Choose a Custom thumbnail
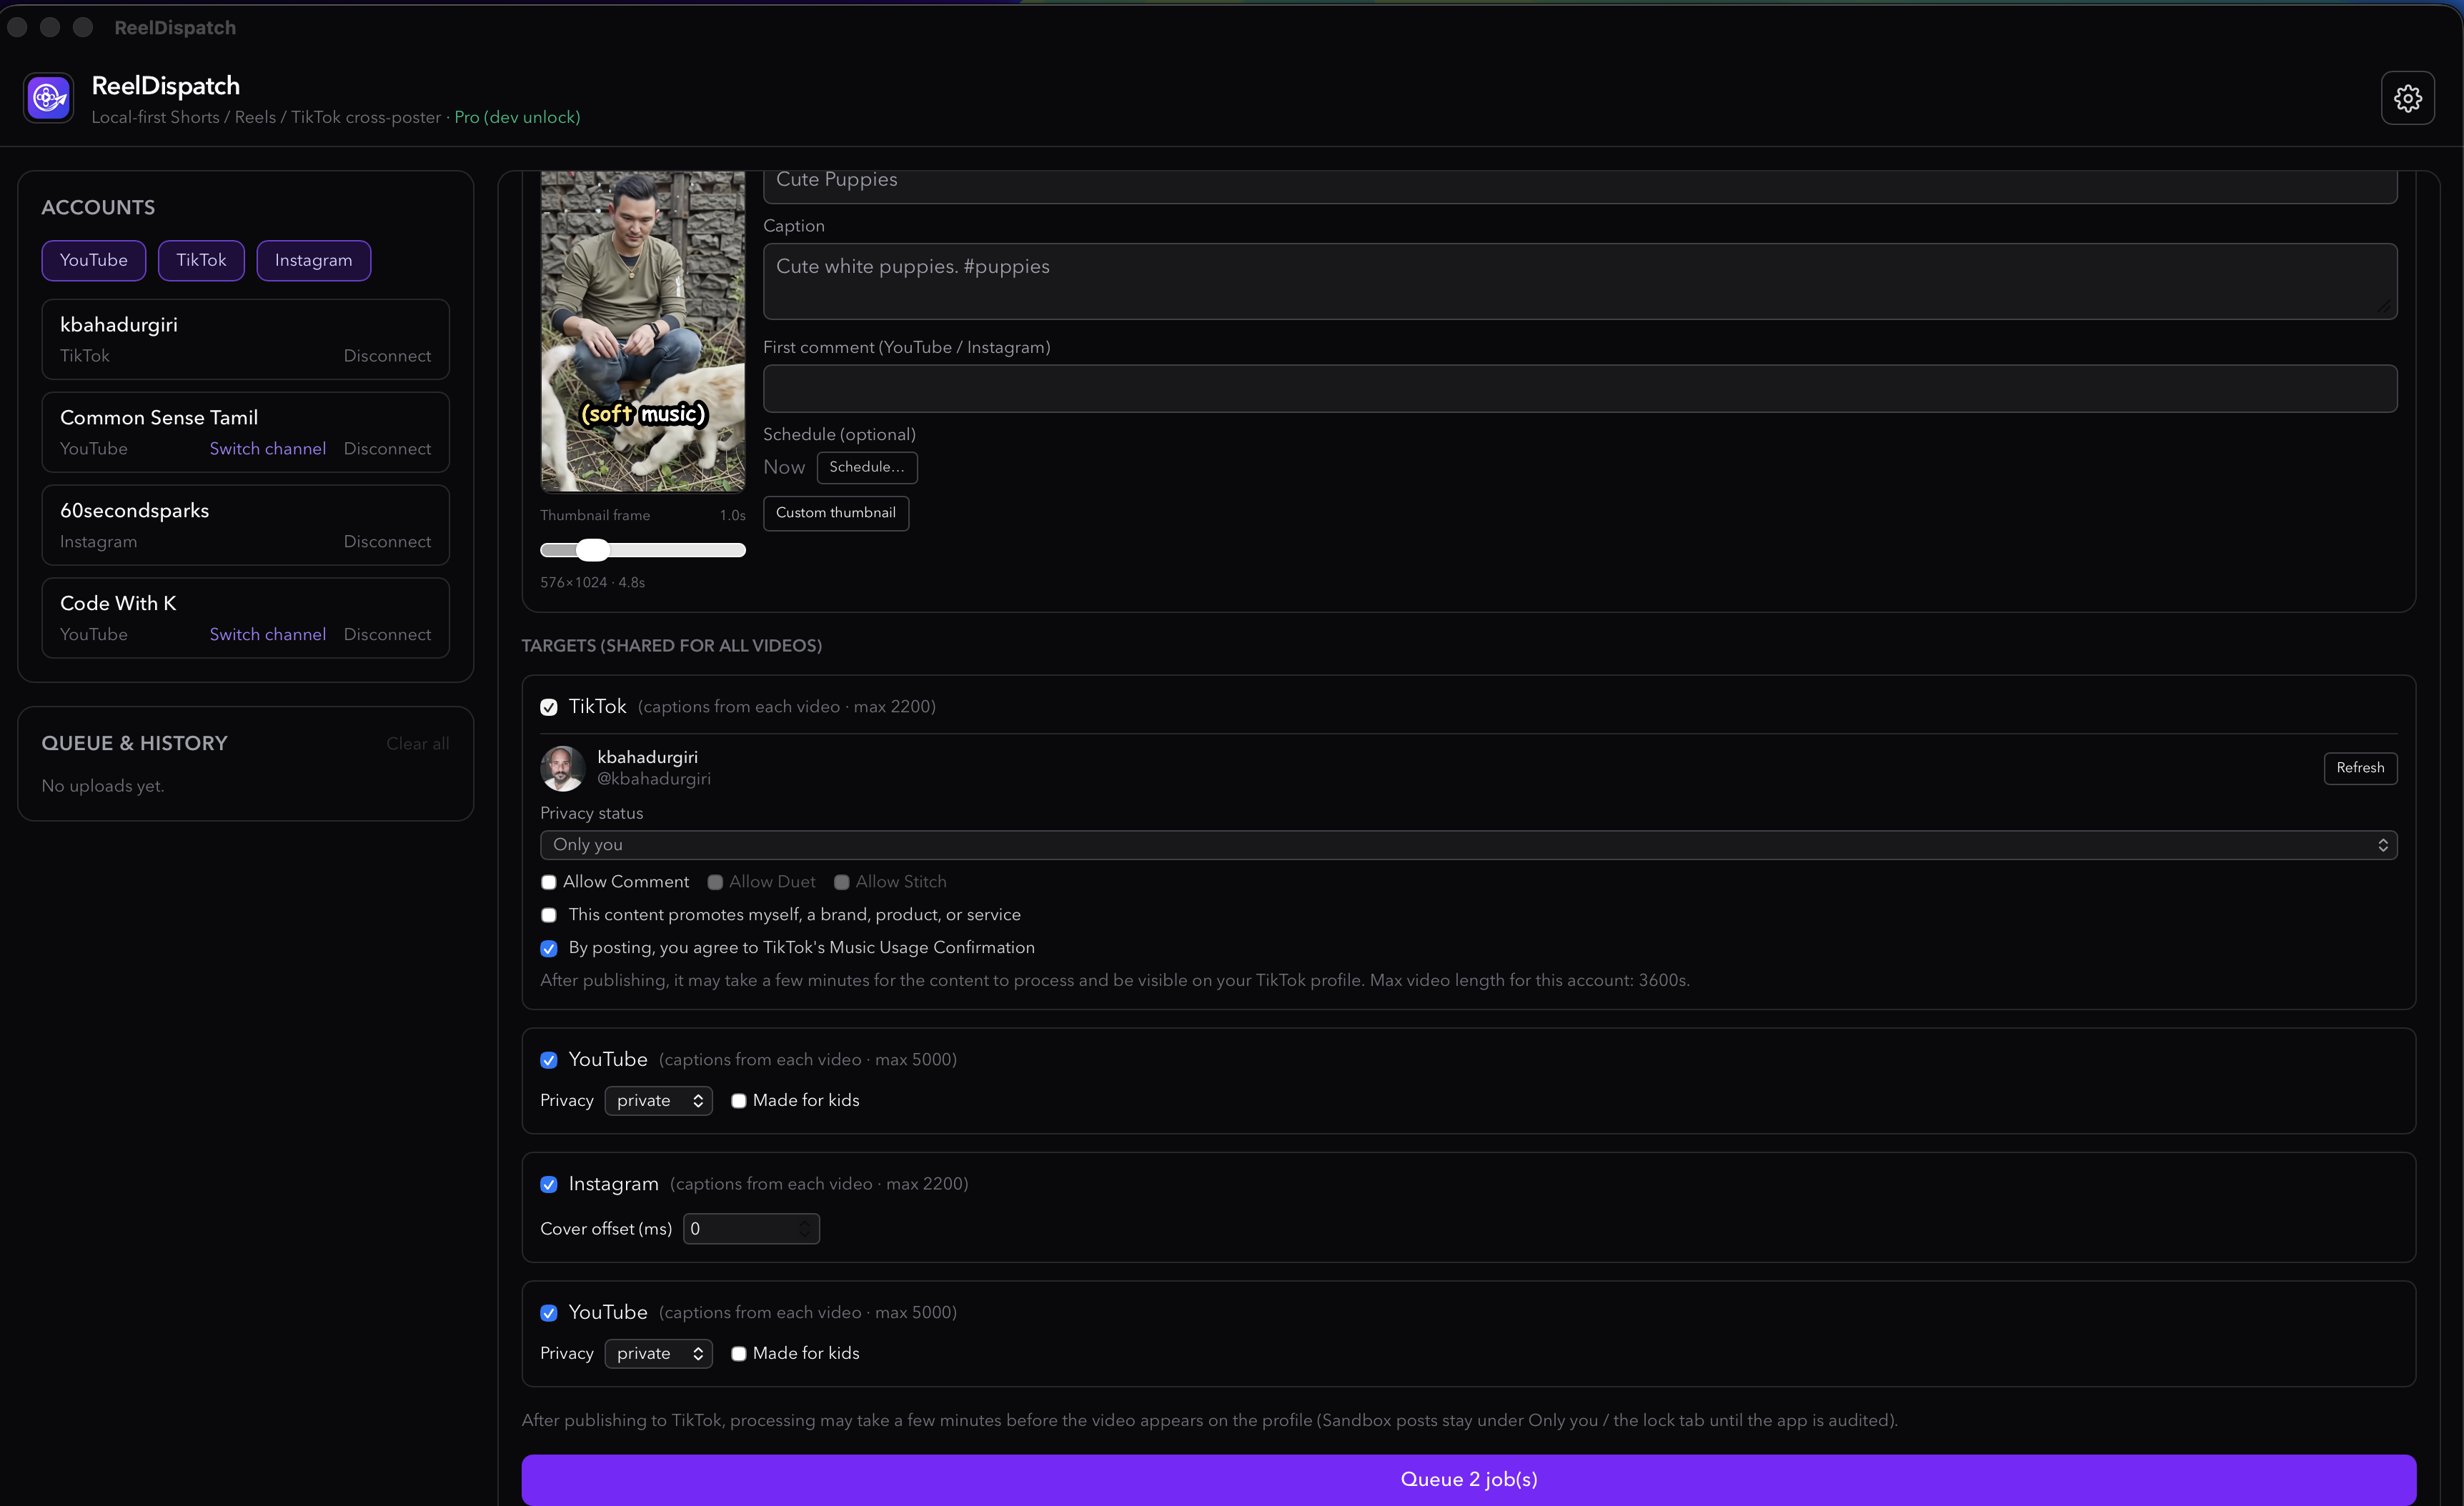 [x=836, y=513]
